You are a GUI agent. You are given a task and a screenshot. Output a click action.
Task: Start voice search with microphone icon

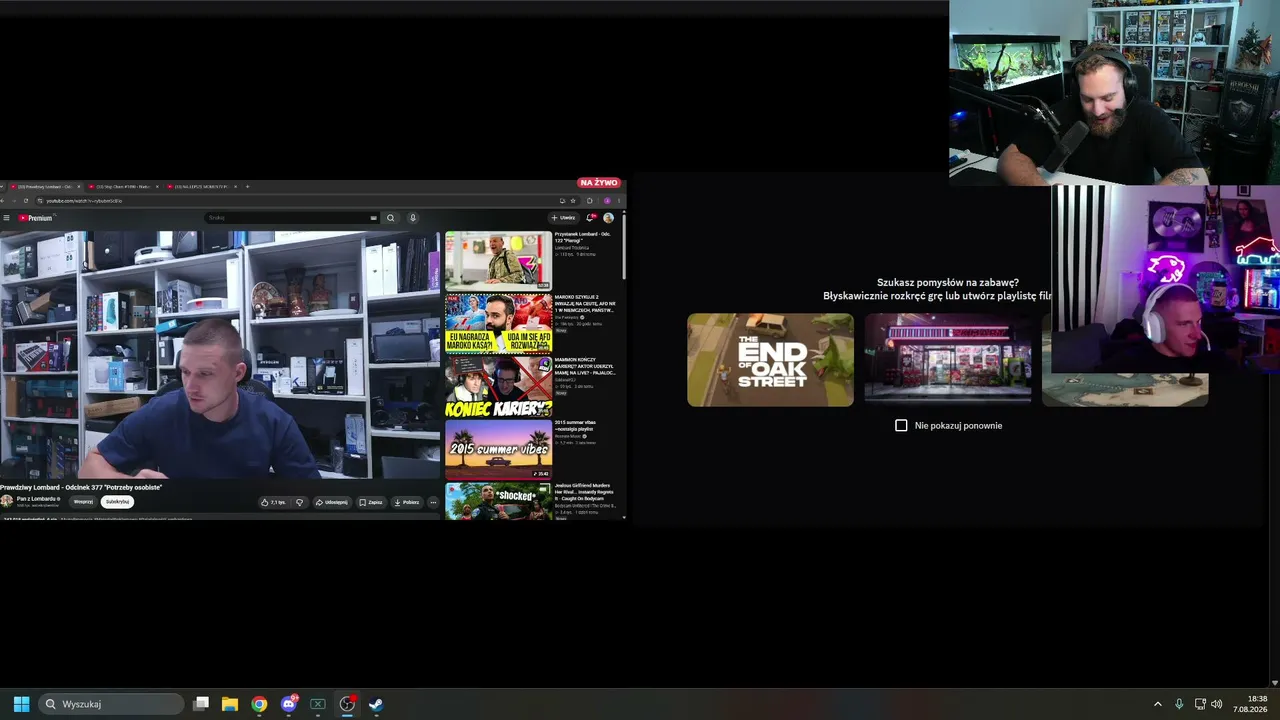[413, 218]
